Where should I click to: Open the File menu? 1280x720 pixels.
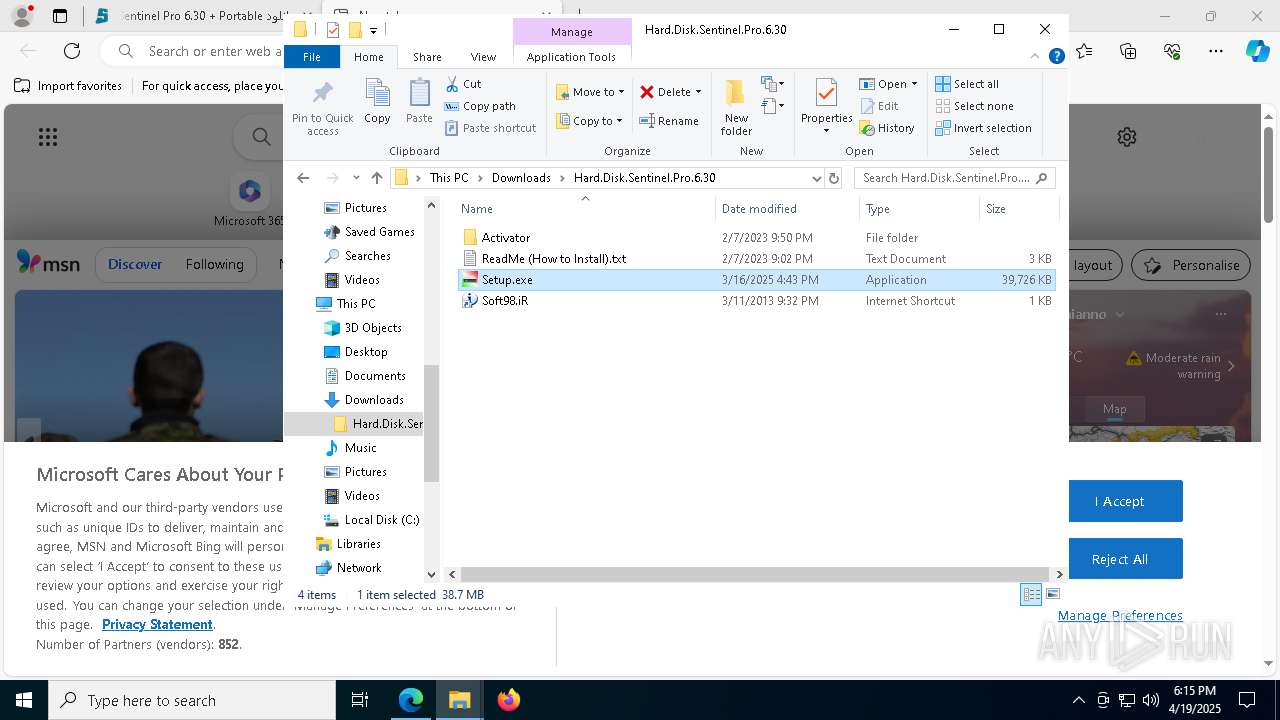click(x=312, y=57)
